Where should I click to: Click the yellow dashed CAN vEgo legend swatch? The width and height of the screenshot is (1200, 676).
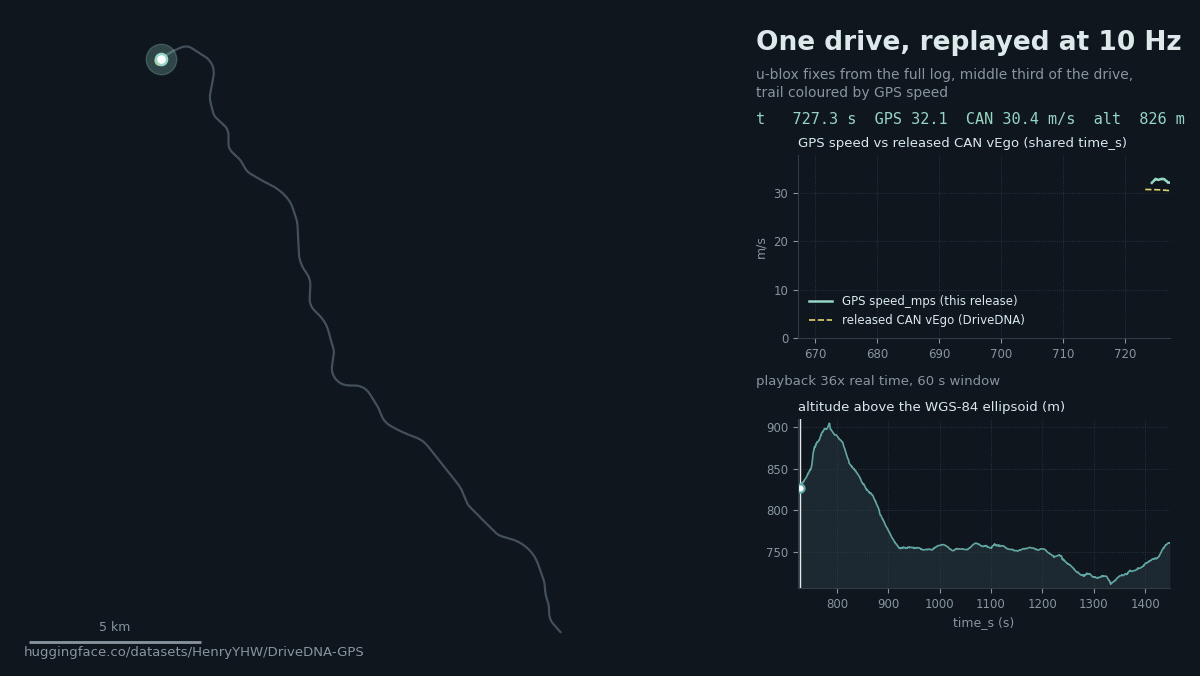tap(821, 320)
